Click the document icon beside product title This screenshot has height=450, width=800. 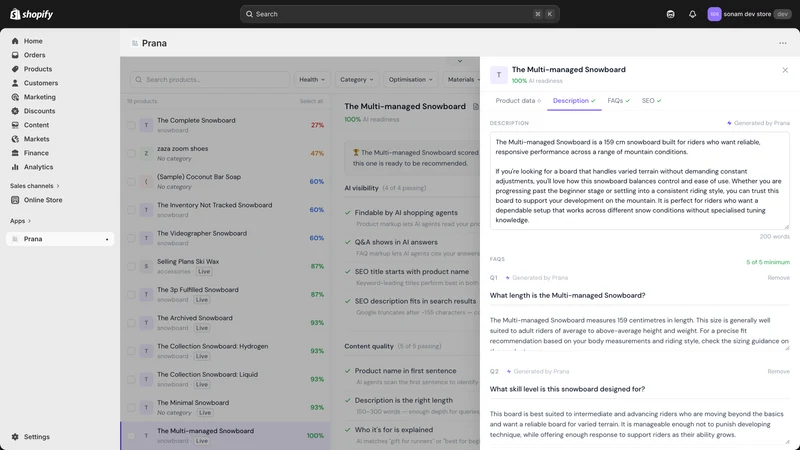click(x=476, y=107)
